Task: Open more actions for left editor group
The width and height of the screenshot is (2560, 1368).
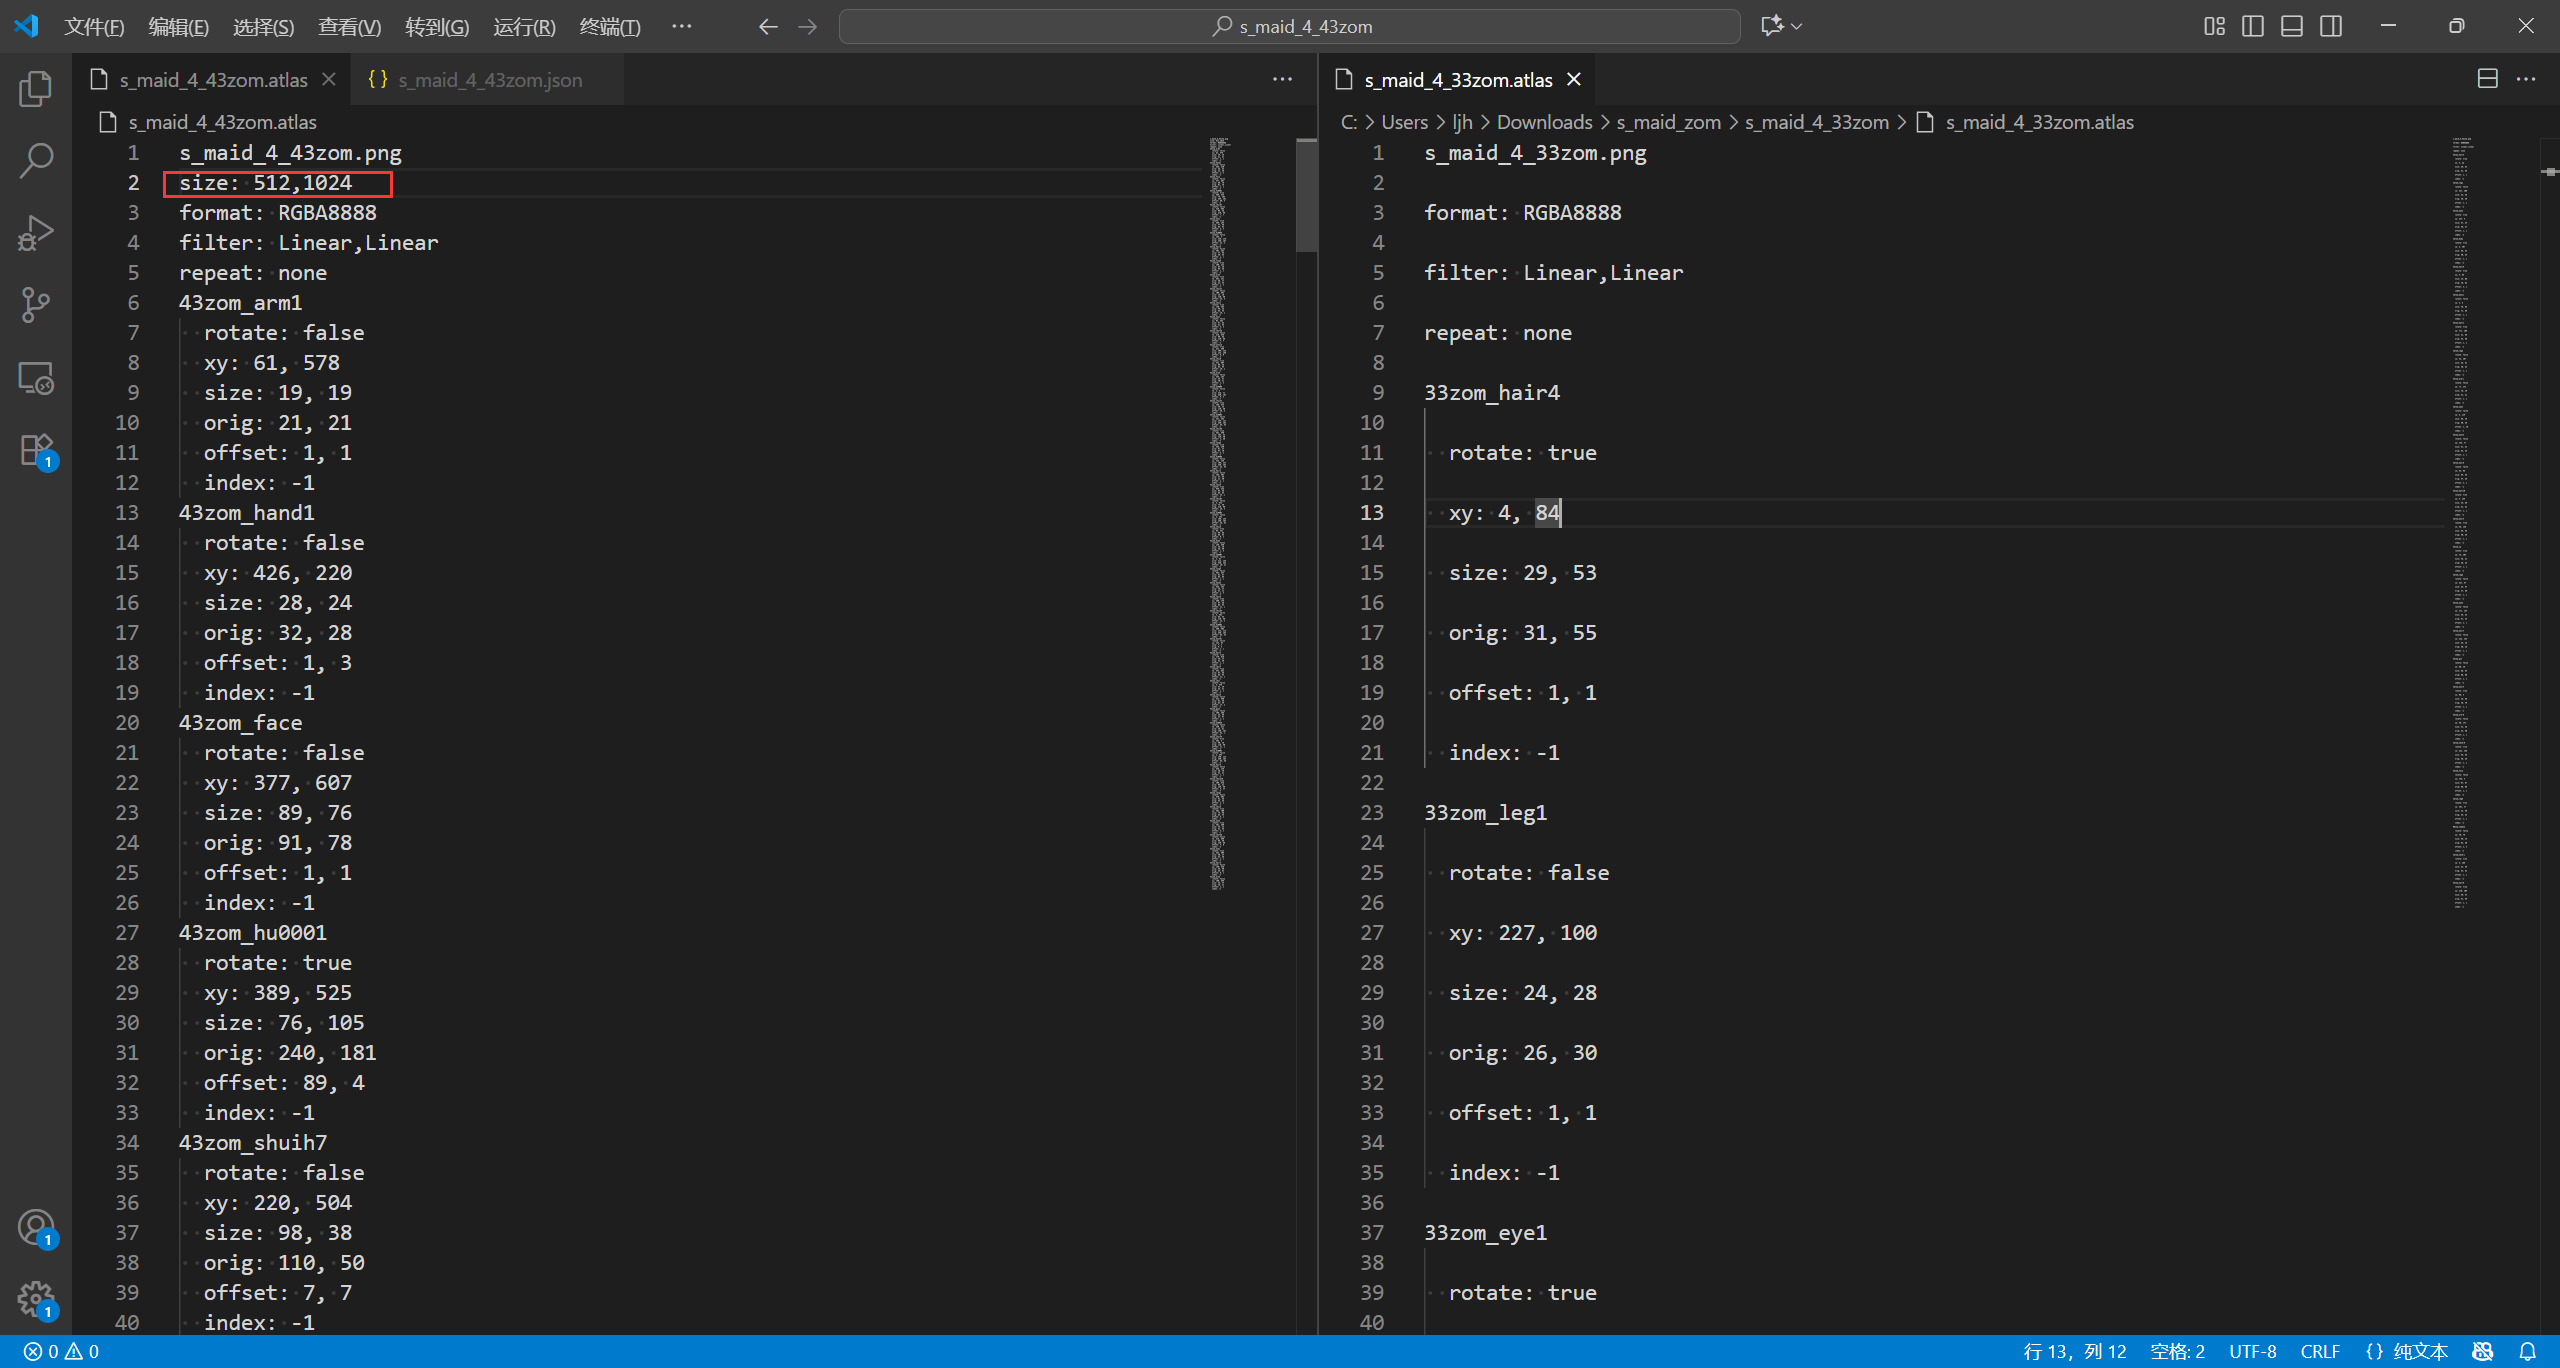Action: click(x=1282, y=79)
